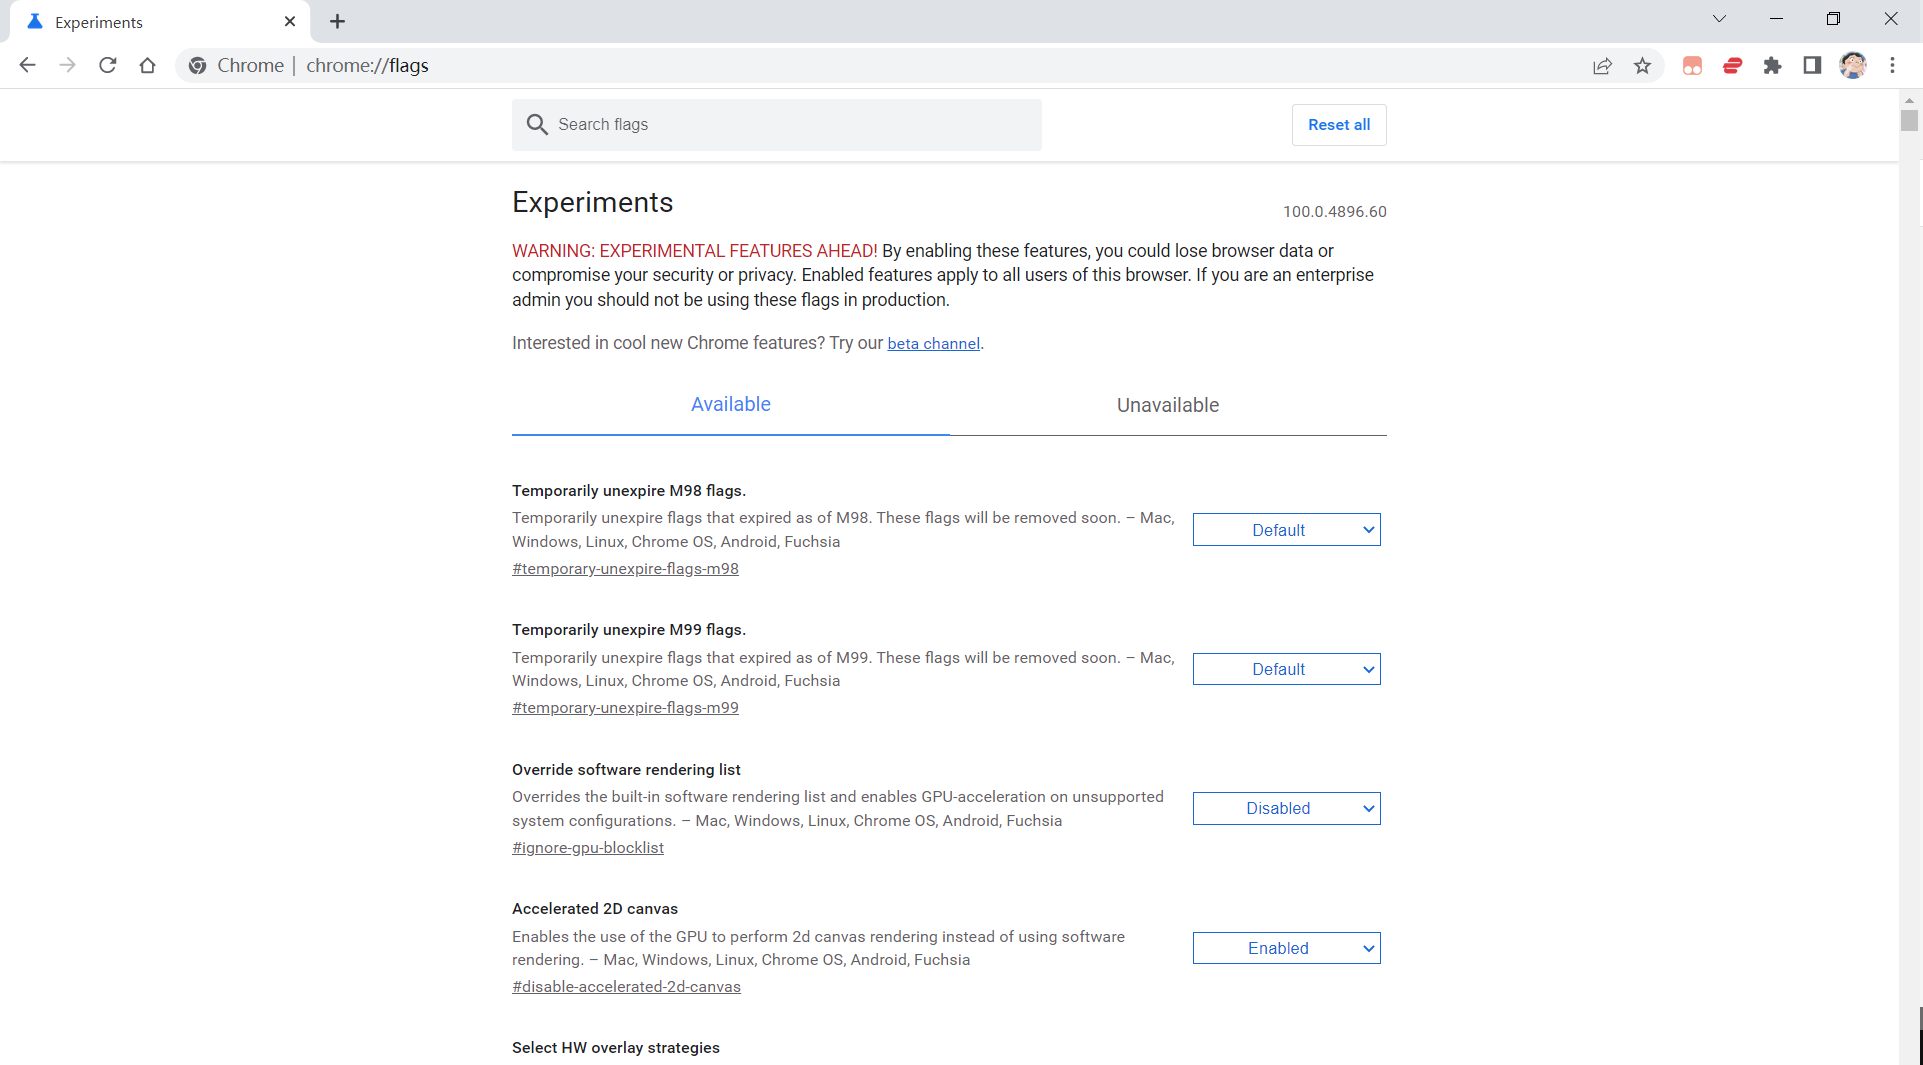Focus the Search flags input field

(790, 125)
